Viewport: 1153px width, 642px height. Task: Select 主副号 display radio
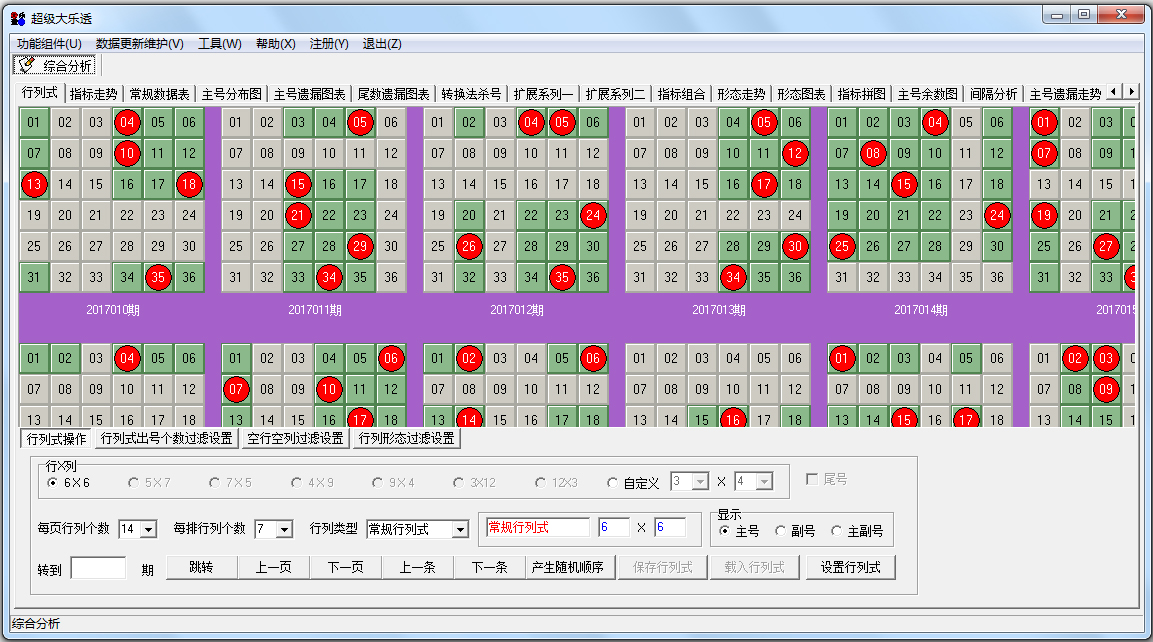pyautogui.click(x=836, y=531)
